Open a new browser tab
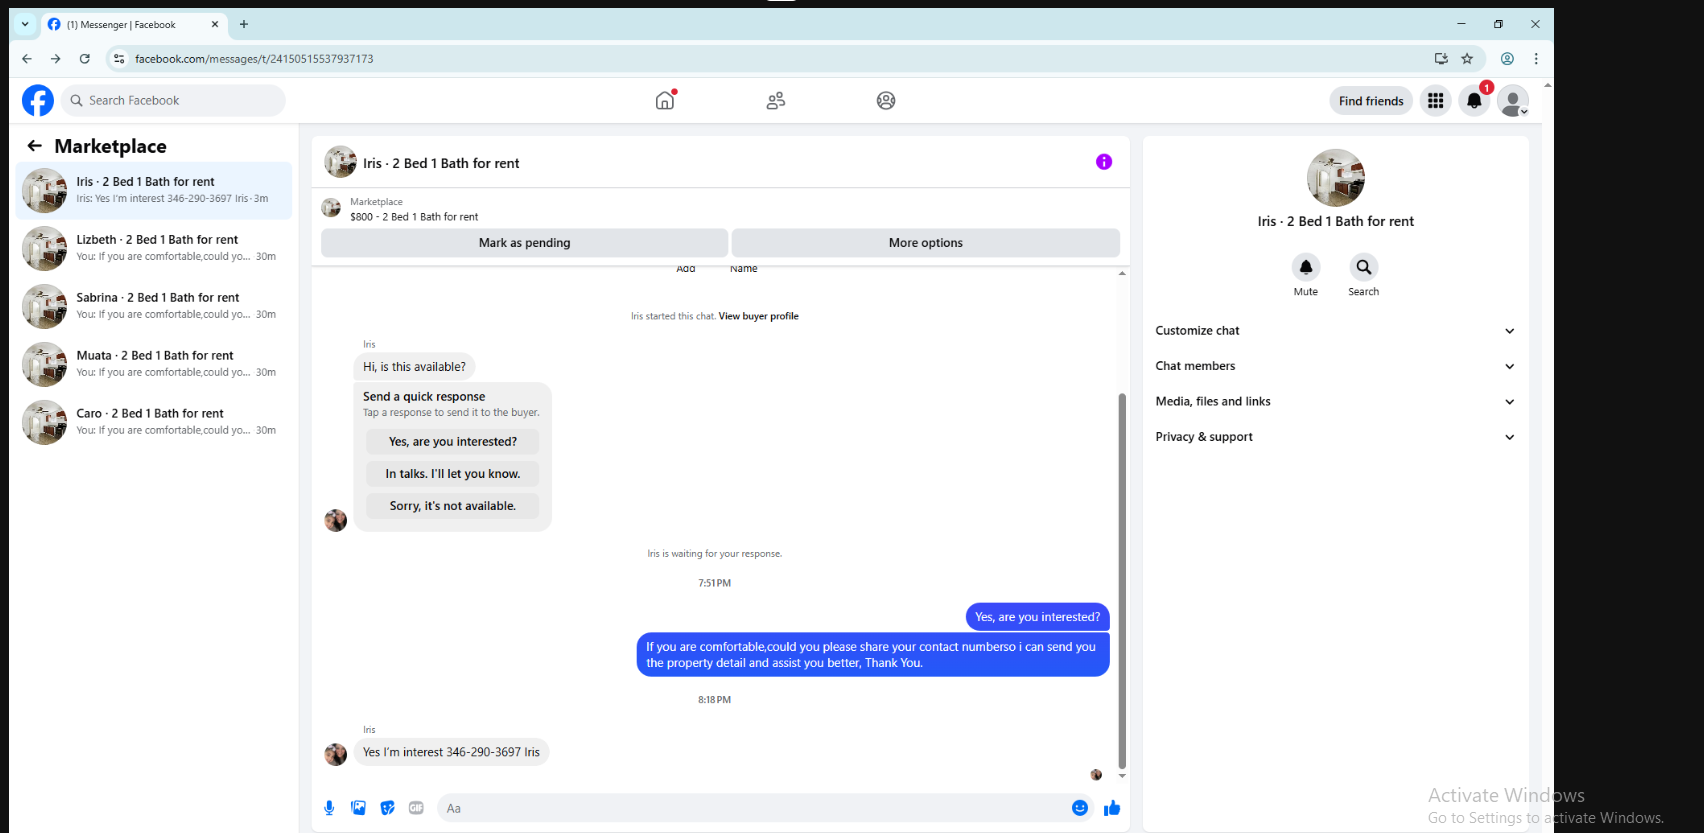 pos(244,24)
